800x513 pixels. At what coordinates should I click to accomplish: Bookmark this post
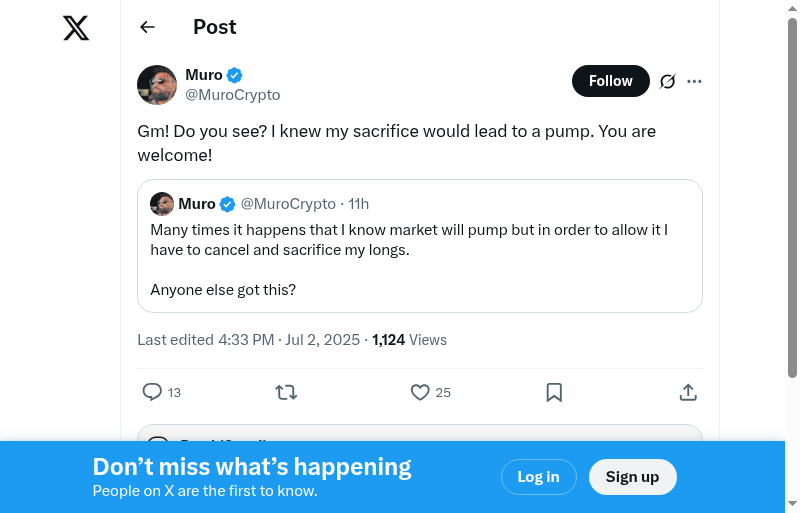[554, 392]
